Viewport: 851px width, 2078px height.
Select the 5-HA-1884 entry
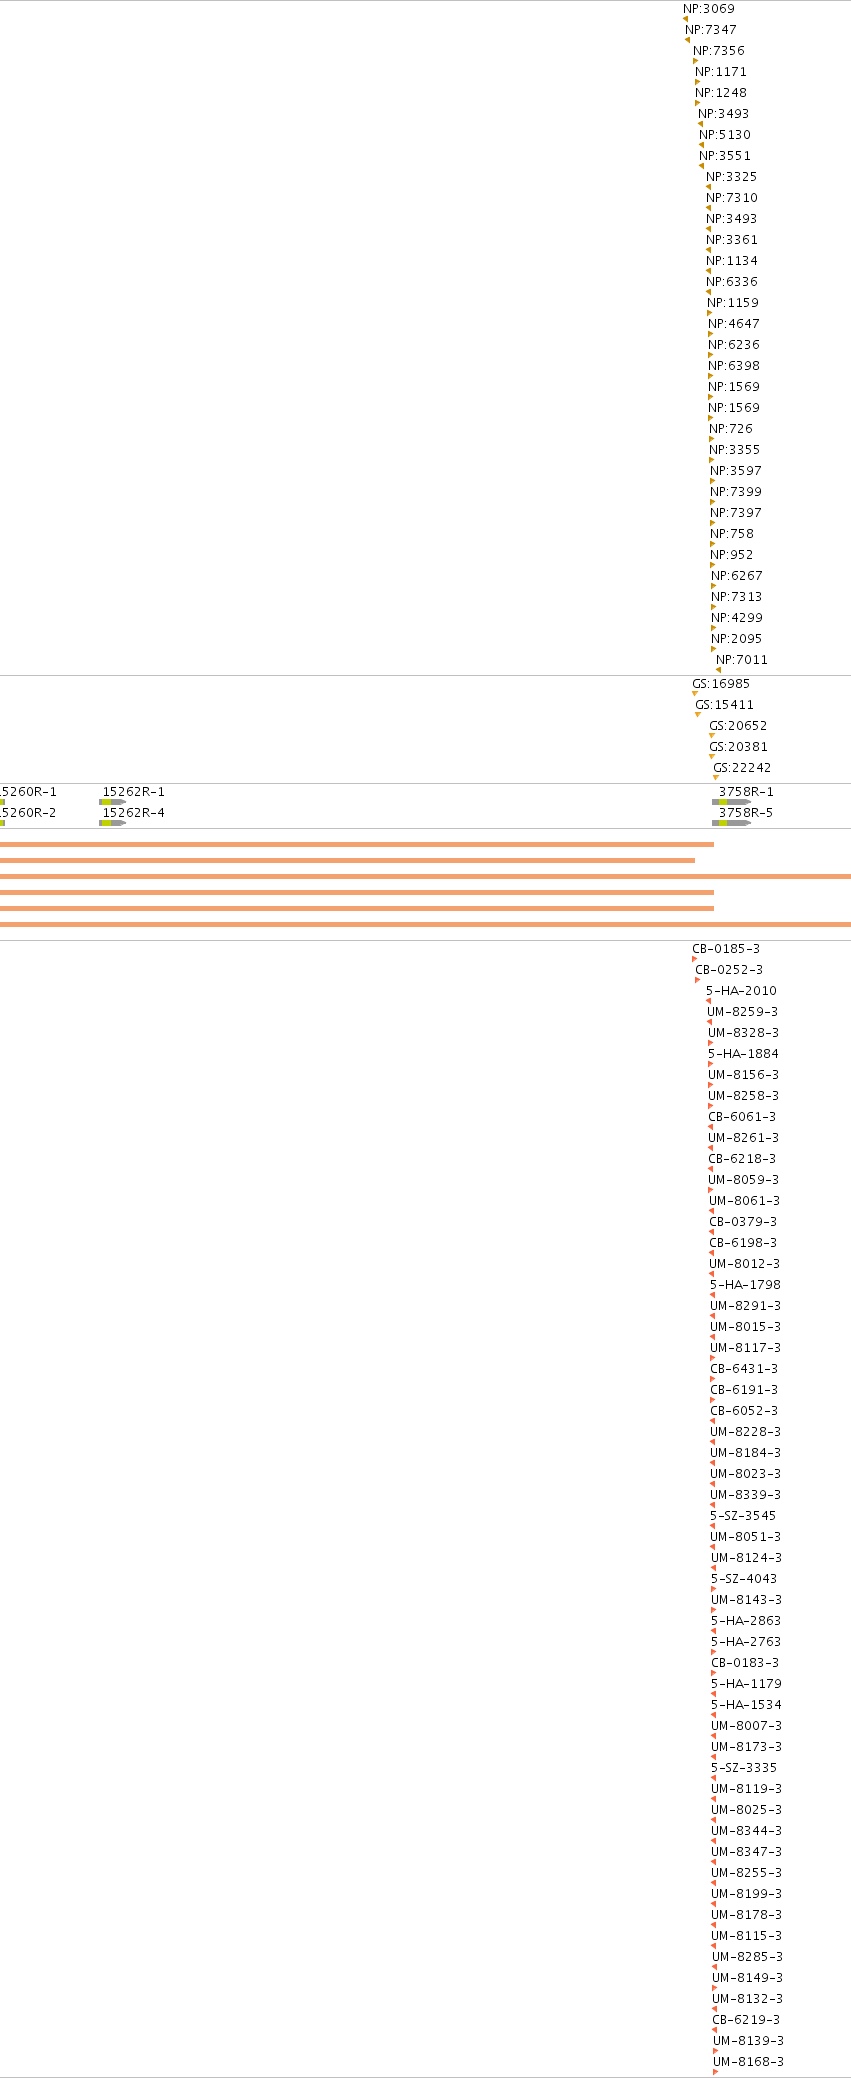[743, 1054]
